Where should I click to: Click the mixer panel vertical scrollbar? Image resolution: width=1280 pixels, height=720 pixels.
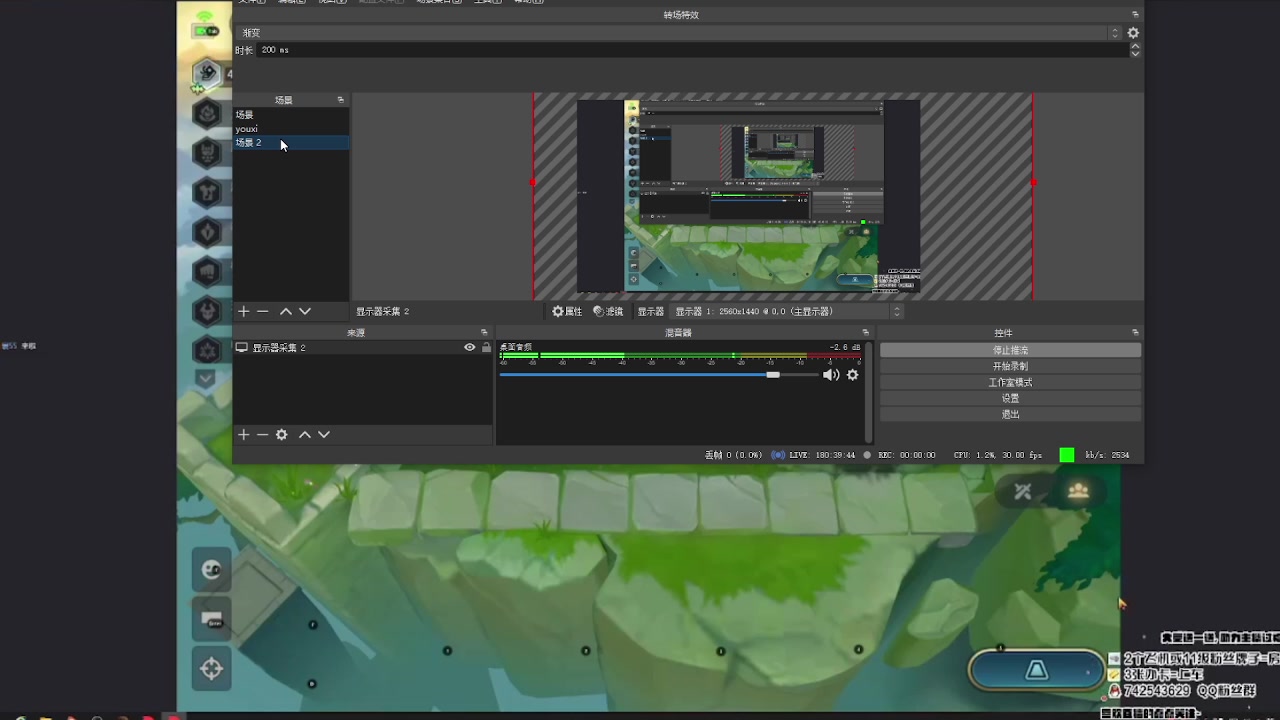pos(868,392)
